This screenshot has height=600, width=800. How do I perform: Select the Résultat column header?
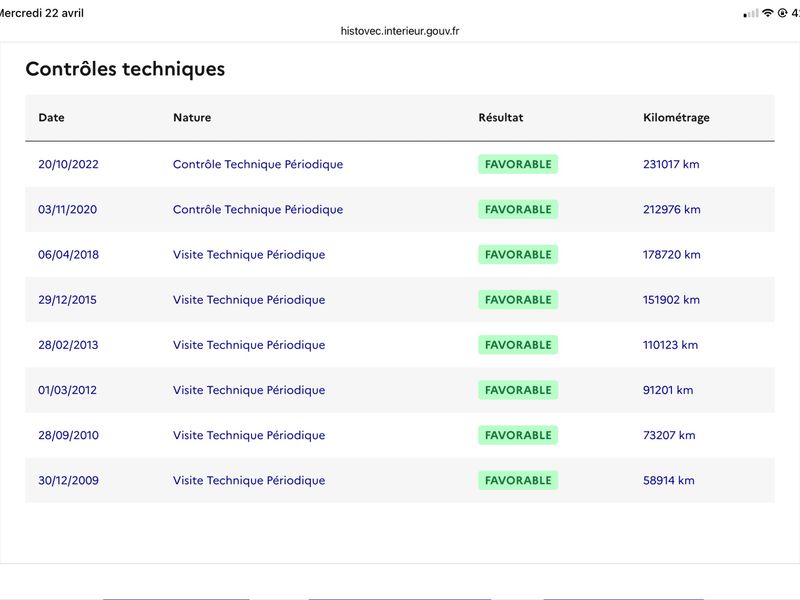pos(501,117)
